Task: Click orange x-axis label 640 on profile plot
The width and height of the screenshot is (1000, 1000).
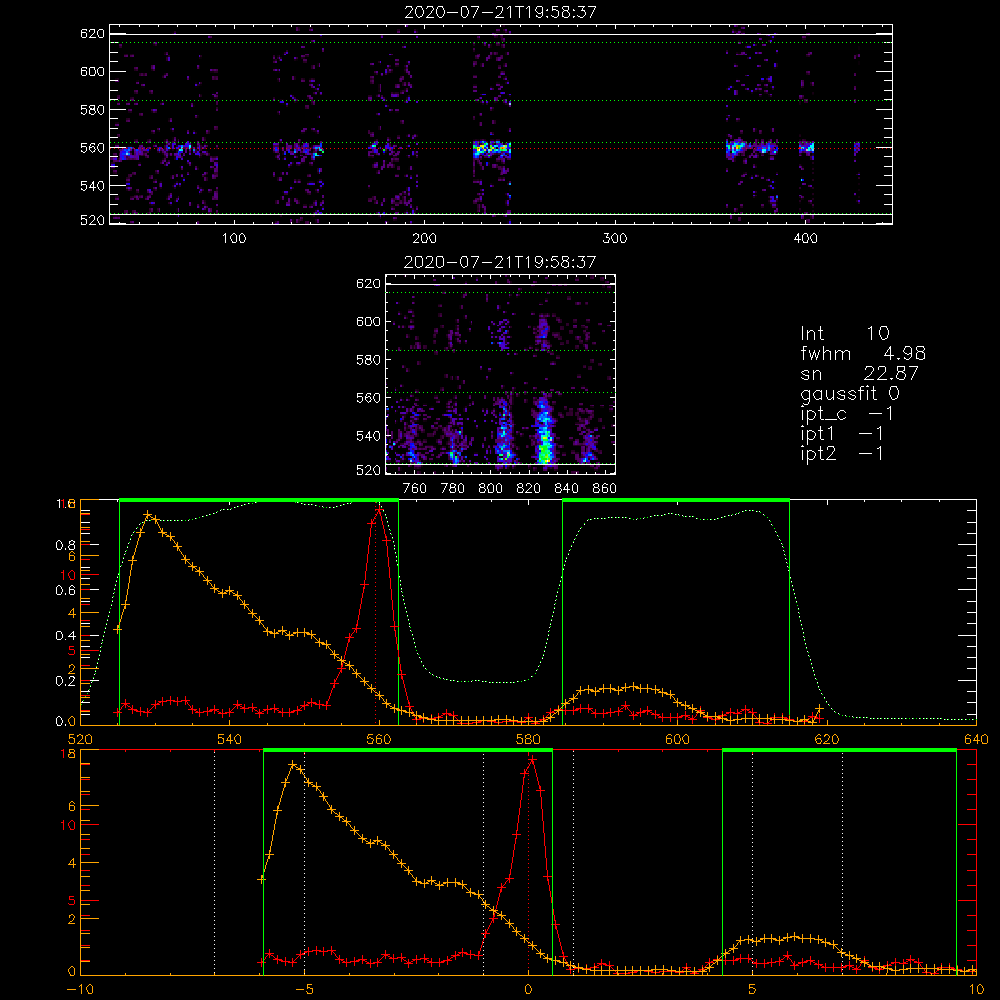Action: [976, 740]
